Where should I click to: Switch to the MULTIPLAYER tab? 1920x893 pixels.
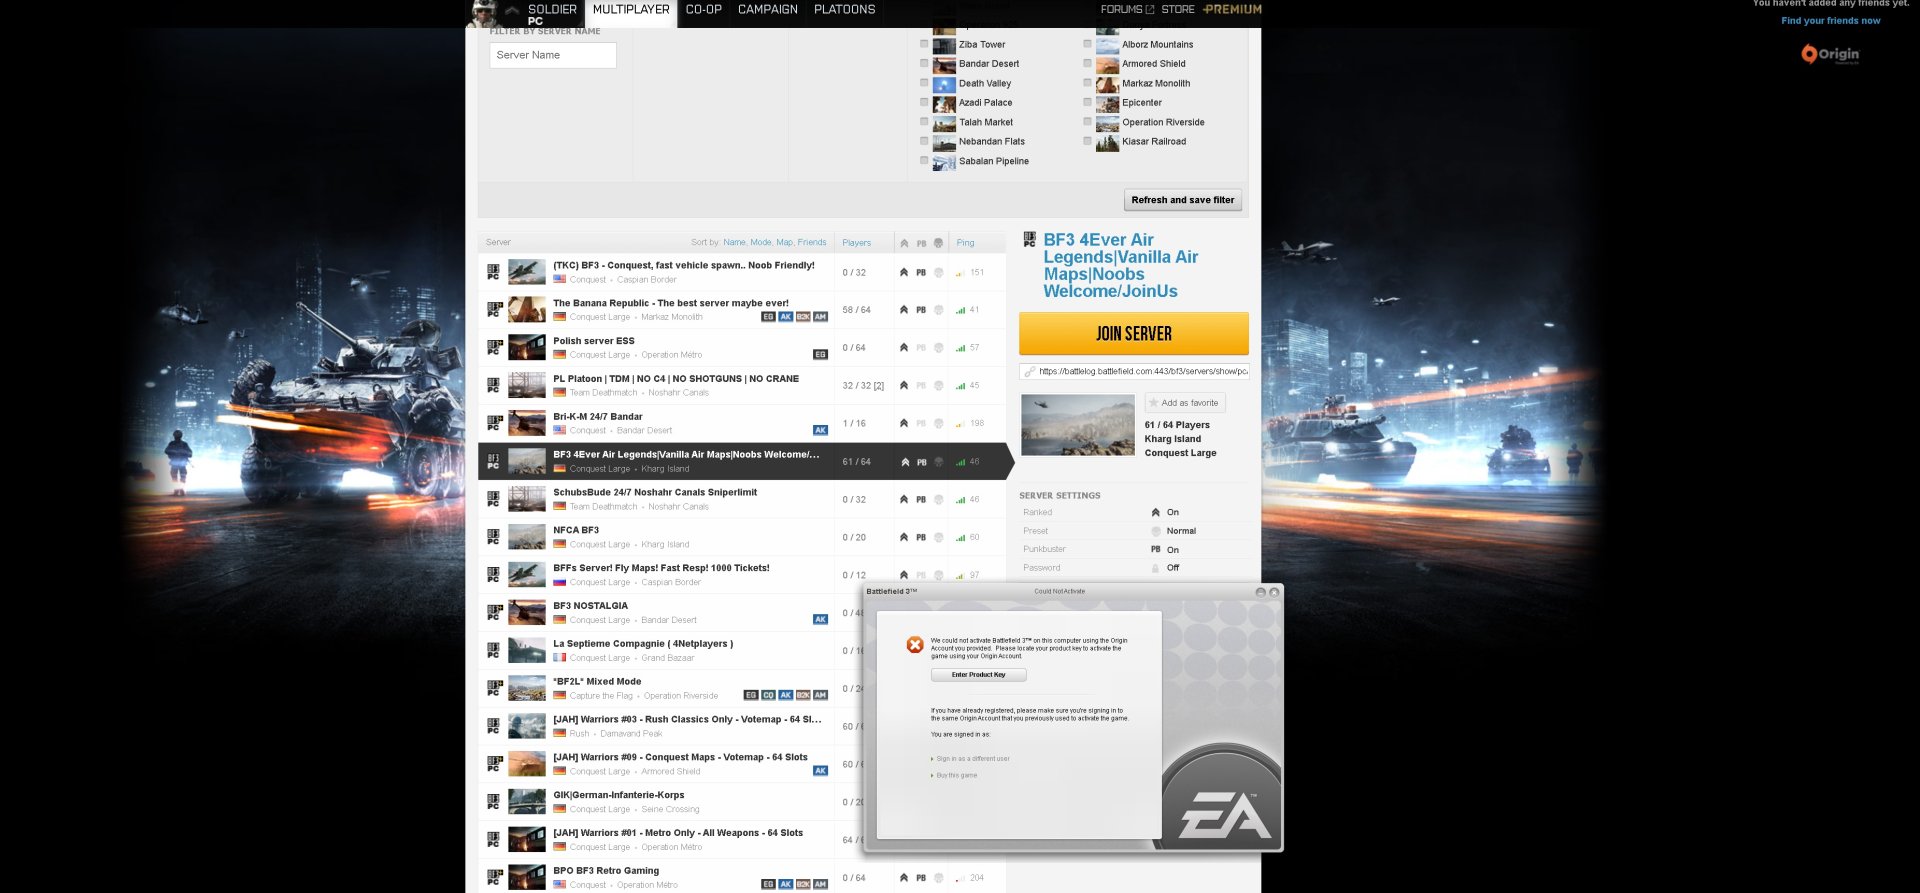tap(631, 10)
